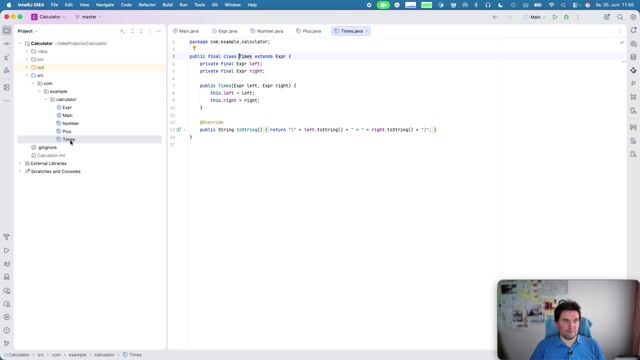Close the Times.java tab

367,31
